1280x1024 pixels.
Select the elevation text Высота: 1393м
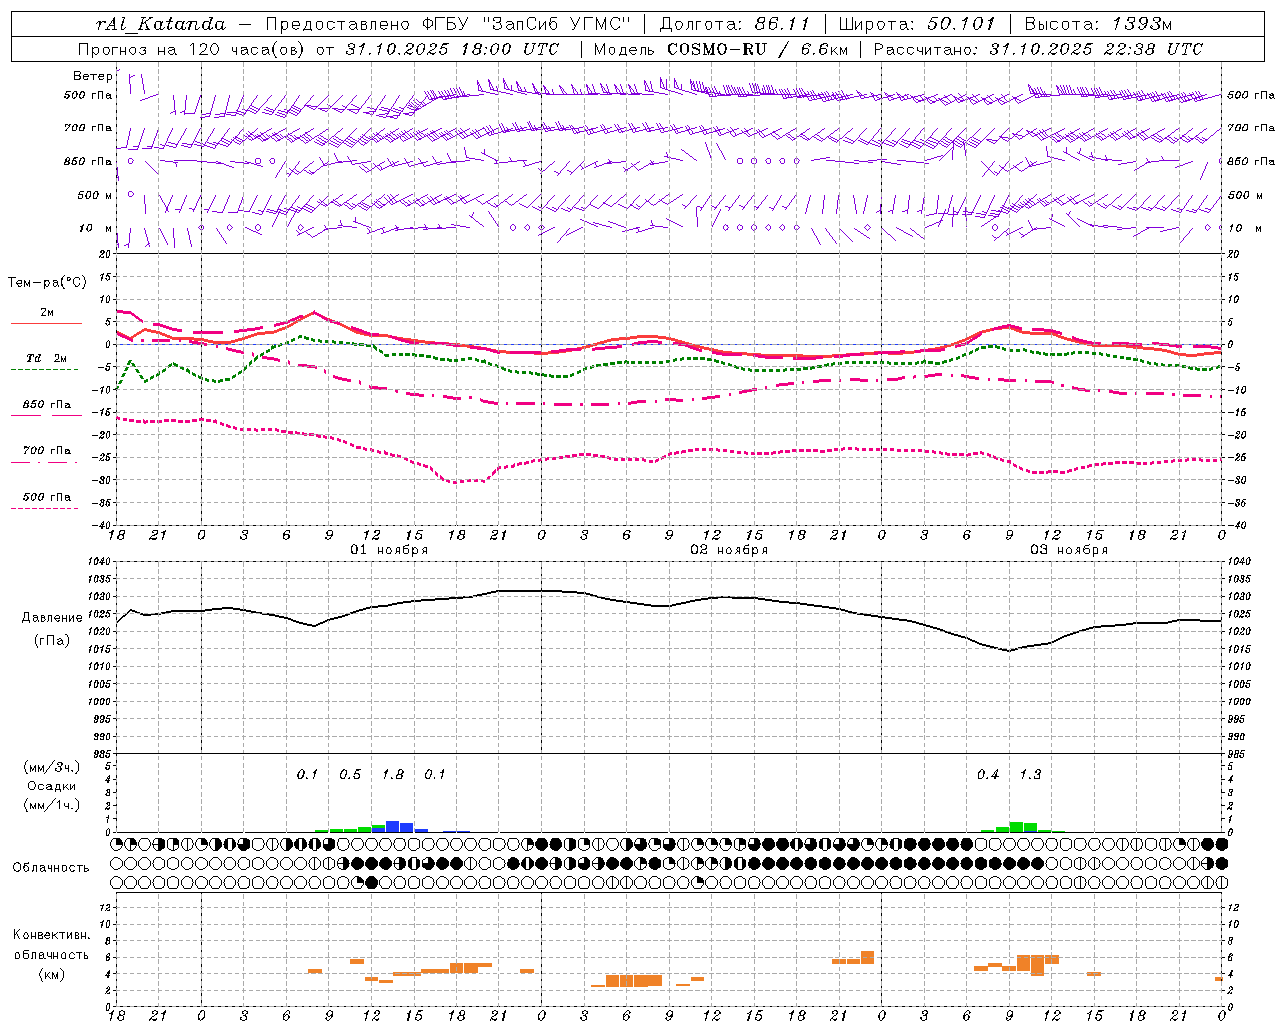pos(1098,24)
